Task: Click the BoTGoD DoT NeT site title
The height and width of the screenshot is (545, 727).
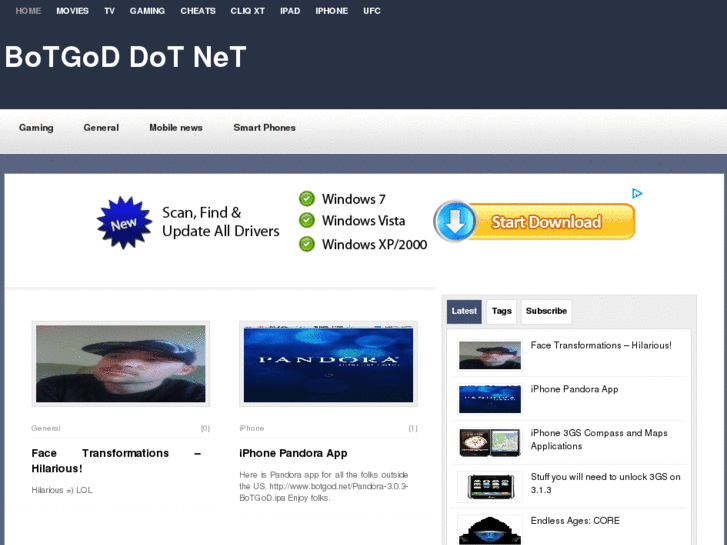Action: (126, 57)
